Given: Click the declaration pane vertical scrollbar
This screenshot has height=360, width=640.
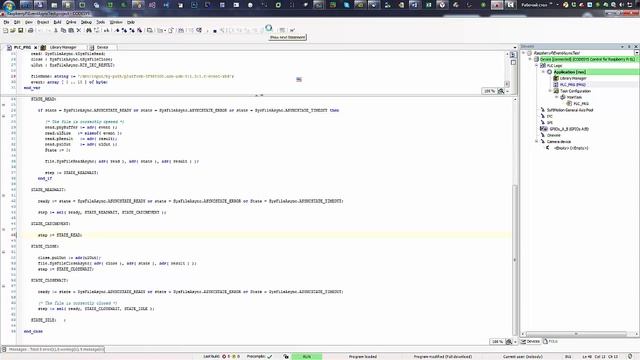Looking at the screenshot, I should coord(507,70).
